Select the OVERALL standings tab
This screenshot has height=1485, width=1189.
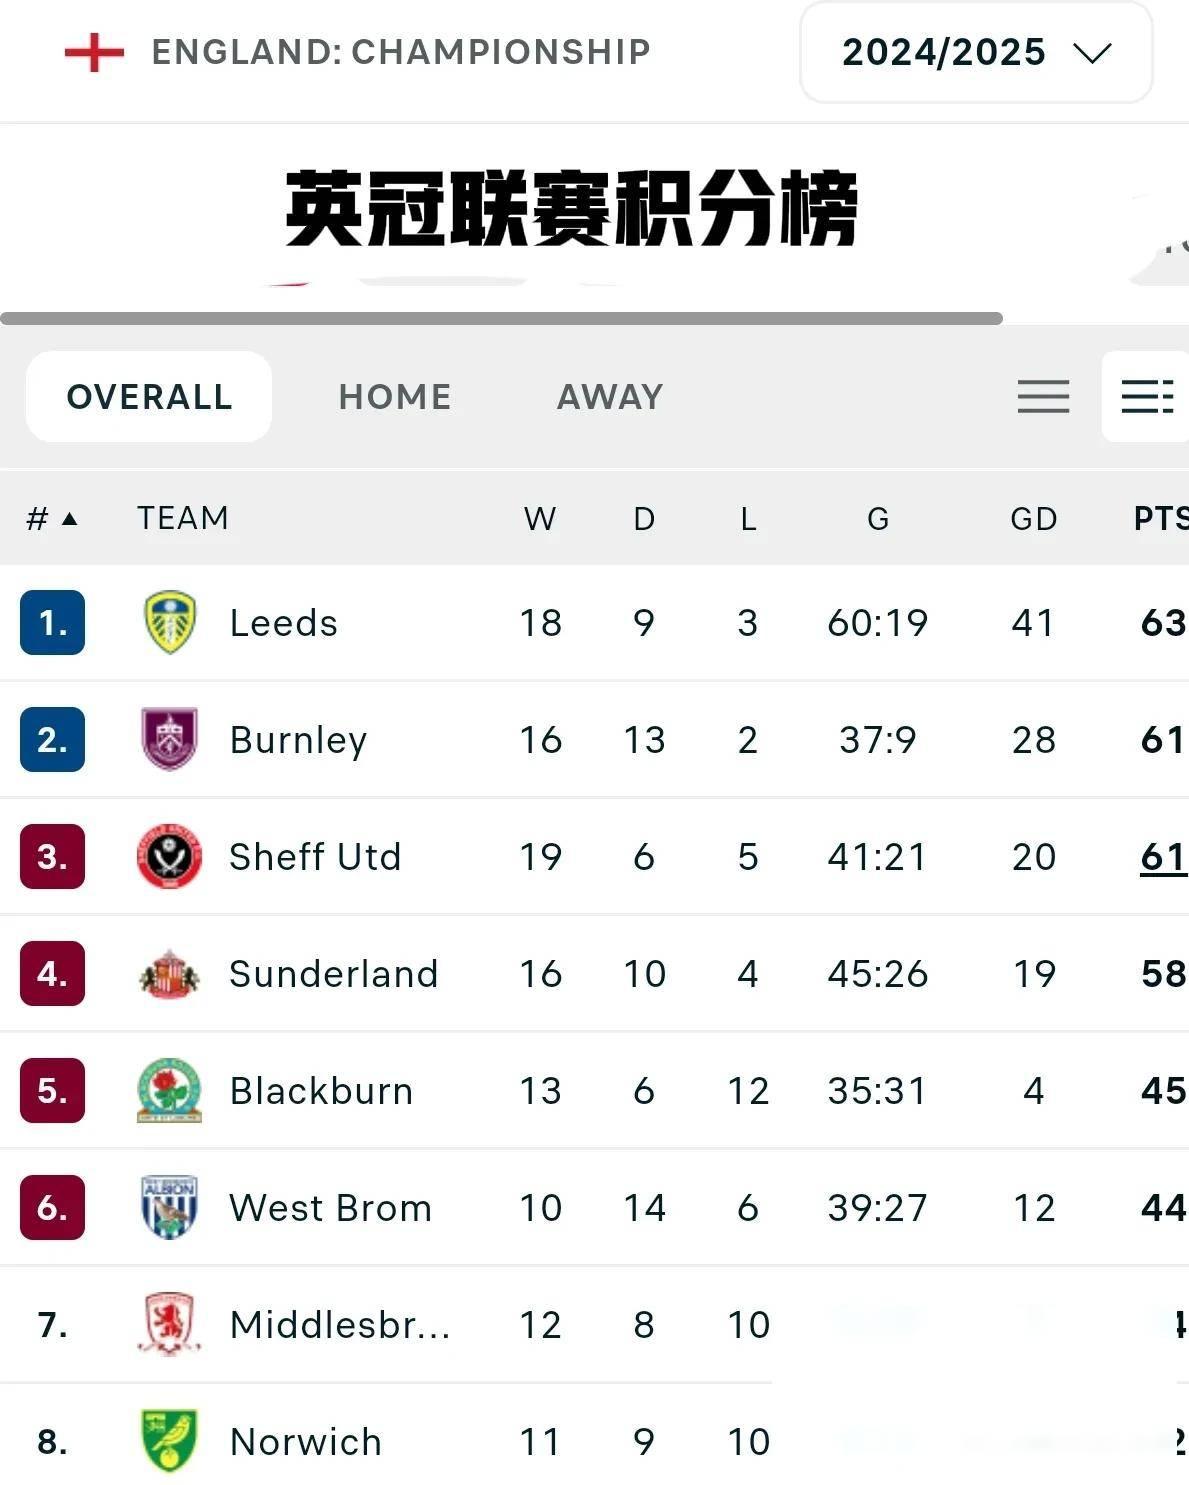tap(149, 397)
